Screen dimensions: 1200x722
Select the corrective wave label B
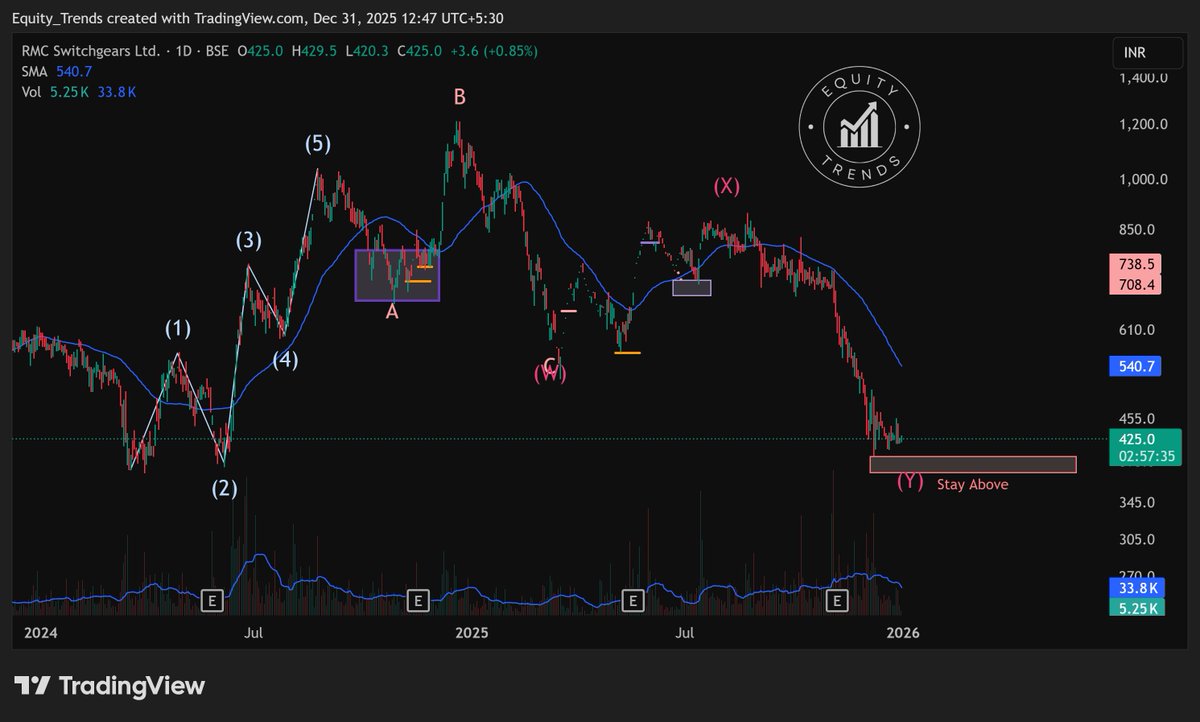[459, 97]
